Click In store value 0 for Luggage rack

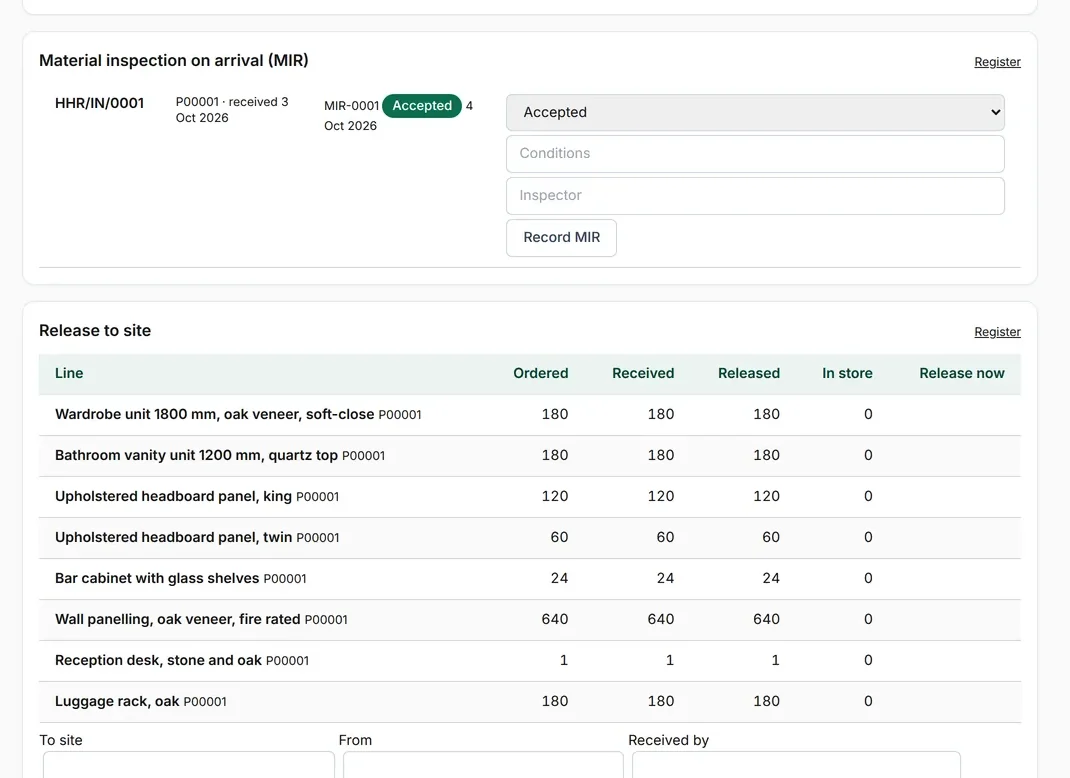(x=868, y=701)
